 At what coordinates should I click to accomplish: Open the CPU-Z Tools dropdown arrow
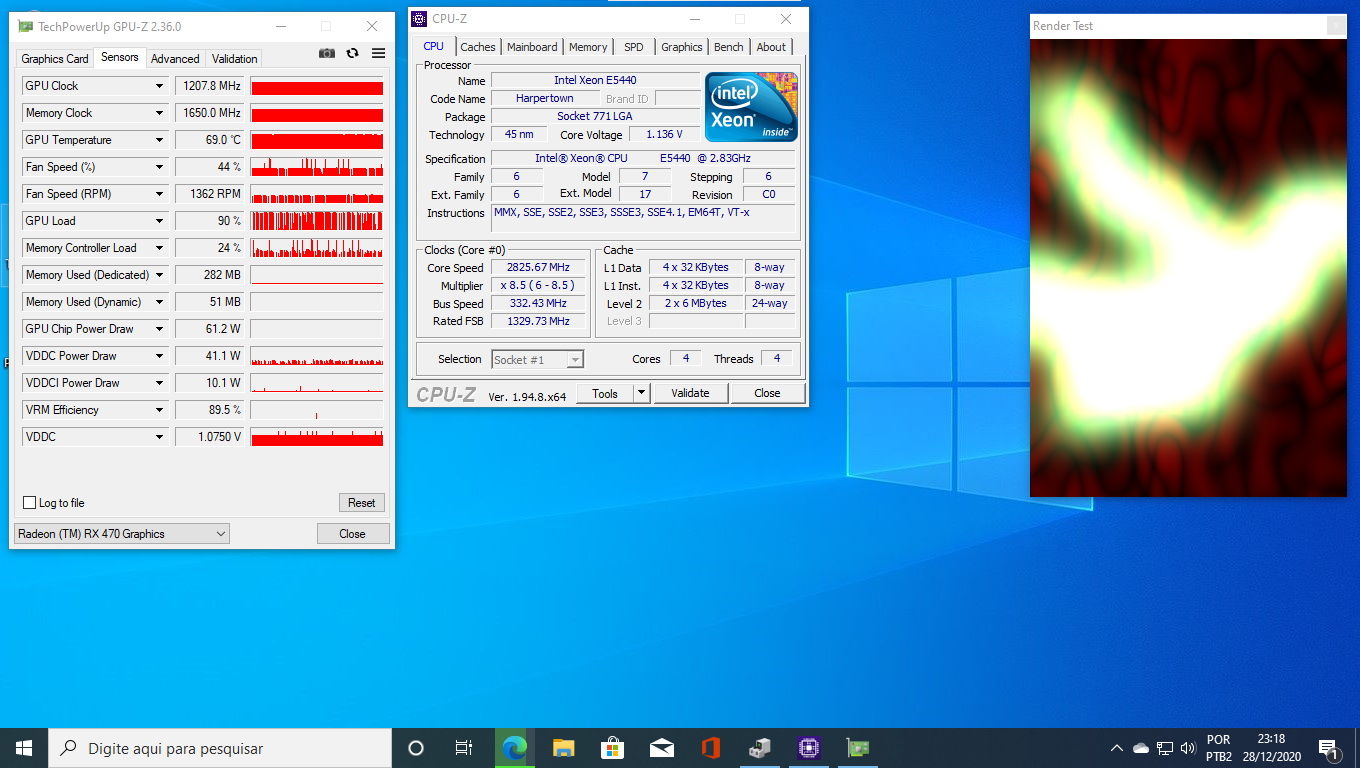point(642,394)
